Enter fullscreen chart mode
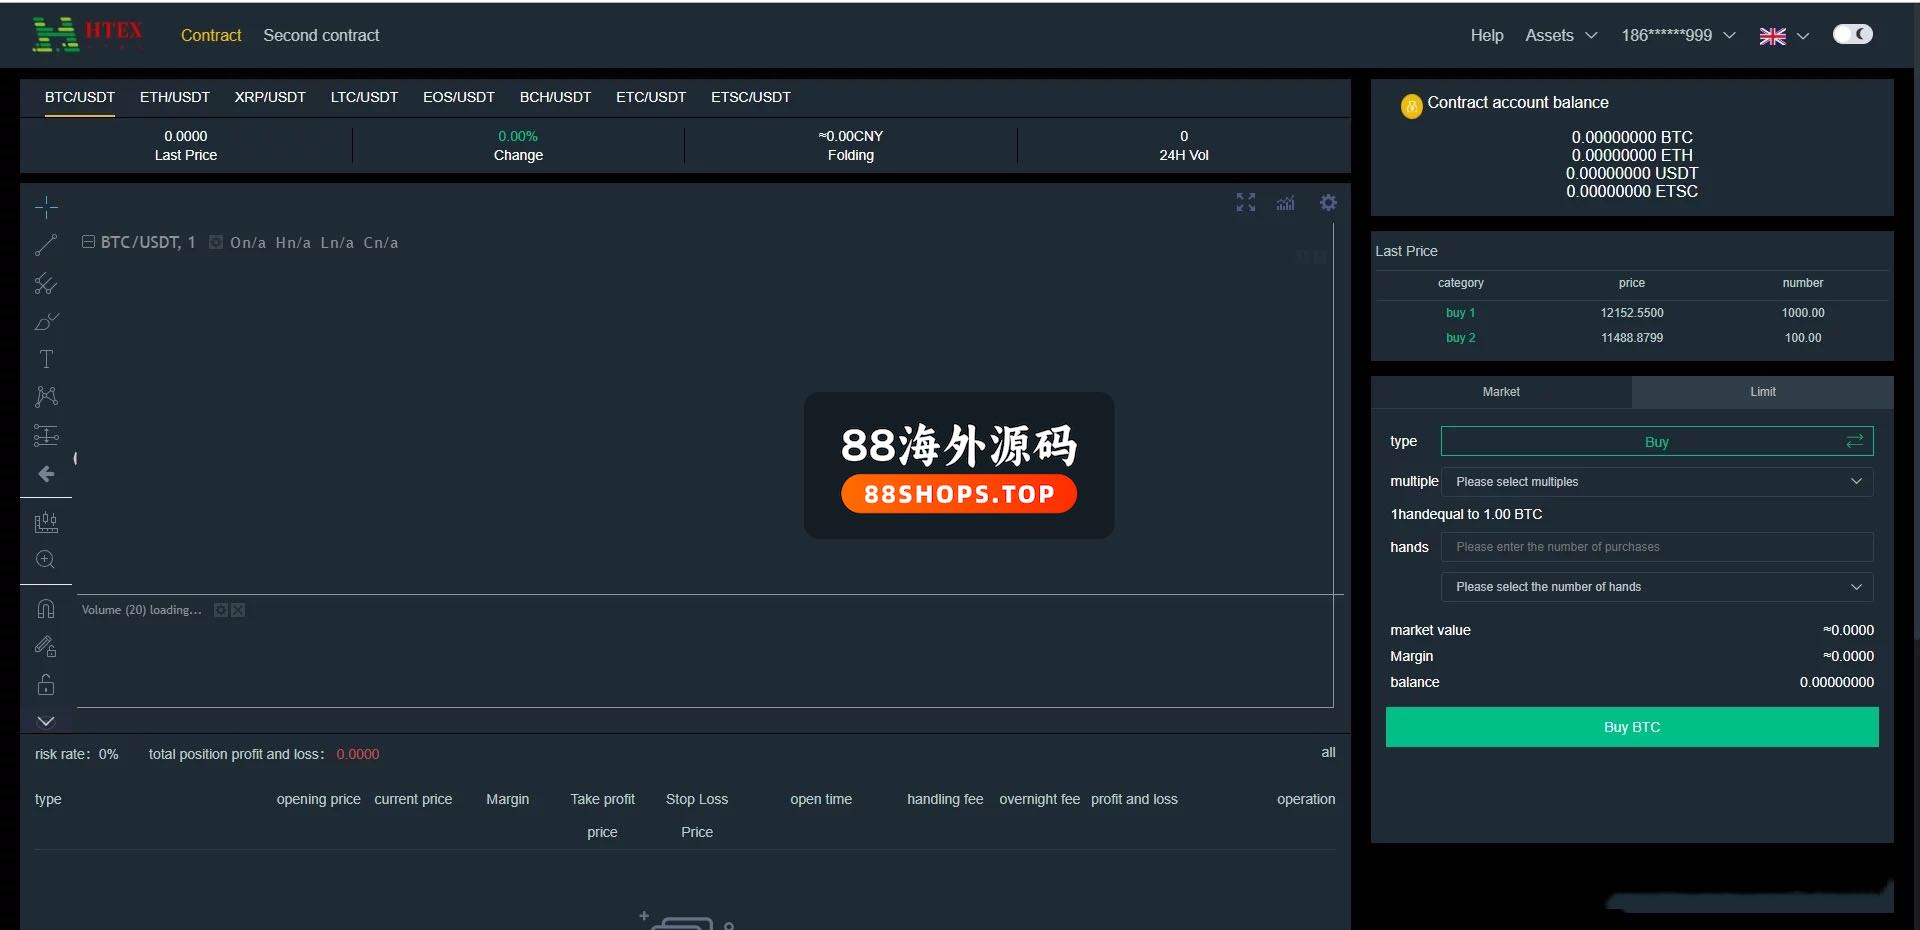 pyautogui.click(x=1245, y=203)
